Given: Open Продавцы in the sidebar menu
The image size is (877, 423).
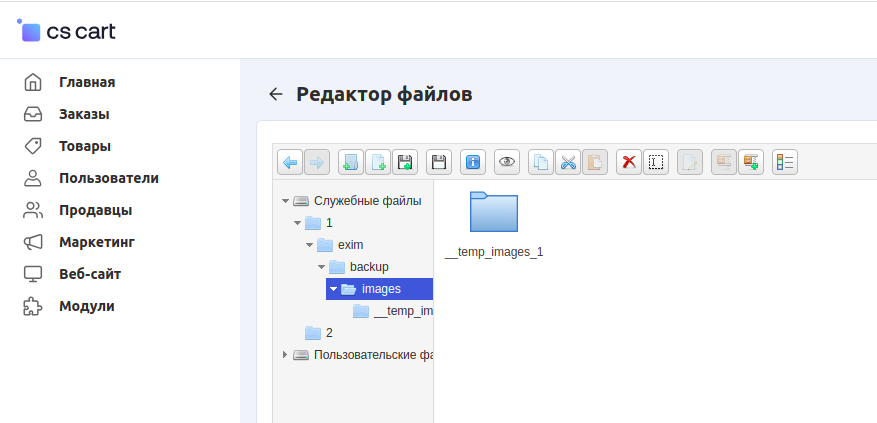Looking at the screenshot, I should (96, 210).
